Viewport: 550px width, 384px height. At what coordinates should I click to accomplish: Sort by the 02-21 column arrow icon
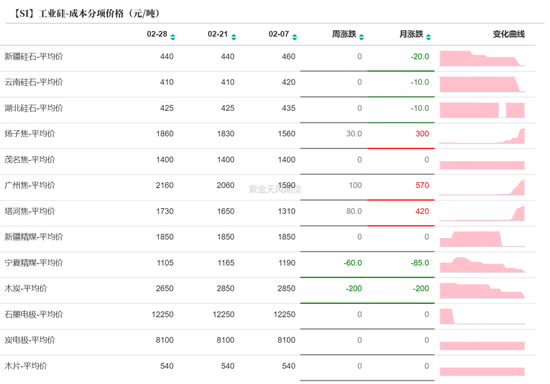click(x=234, y=37)
